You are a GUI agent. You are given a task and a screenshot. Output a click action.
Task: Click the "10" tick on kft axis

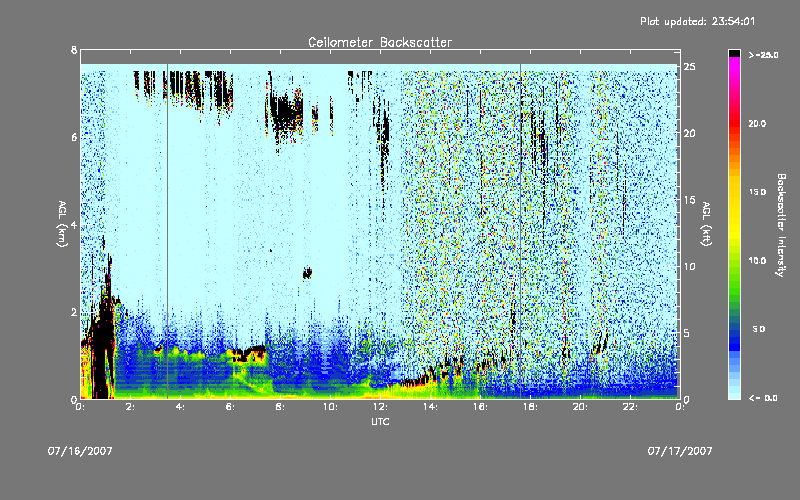[689, 266]
